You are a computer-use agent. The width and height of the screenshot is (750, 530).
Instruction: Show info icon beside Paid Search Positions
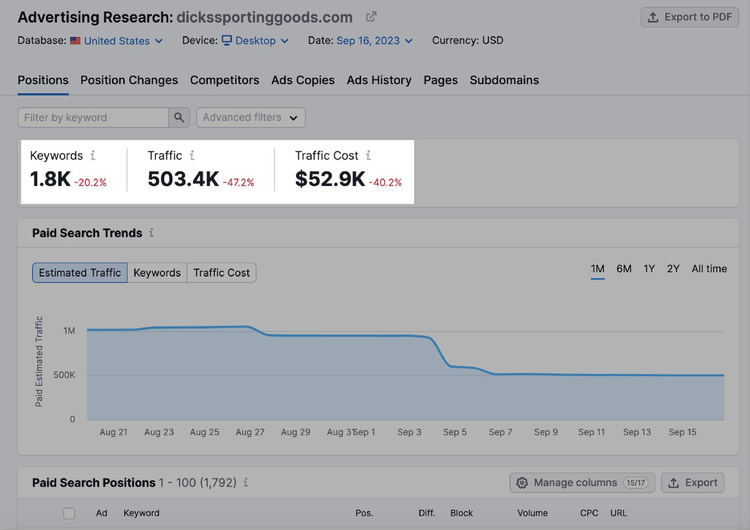245,482
